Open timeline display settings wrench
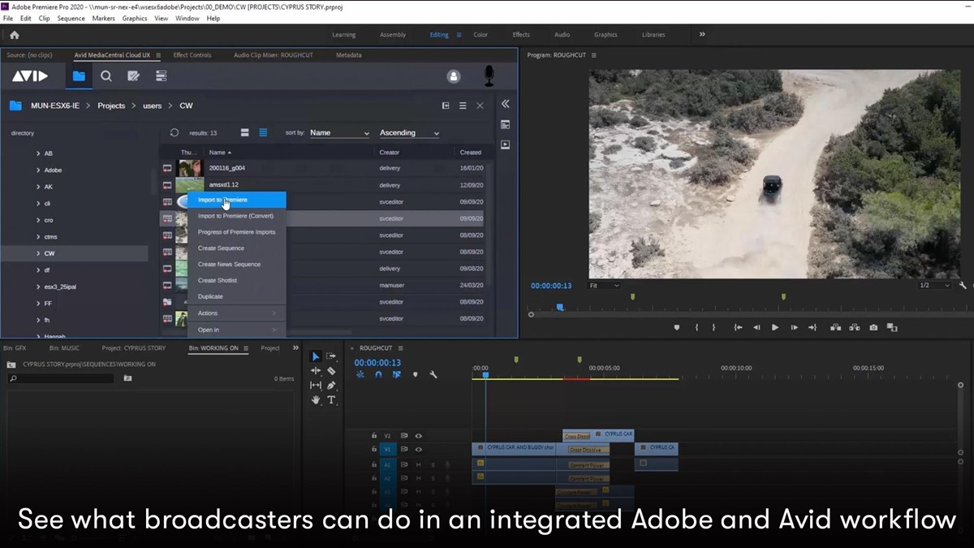The width and height of the screenshot is (974, 548). pos(433,375)
